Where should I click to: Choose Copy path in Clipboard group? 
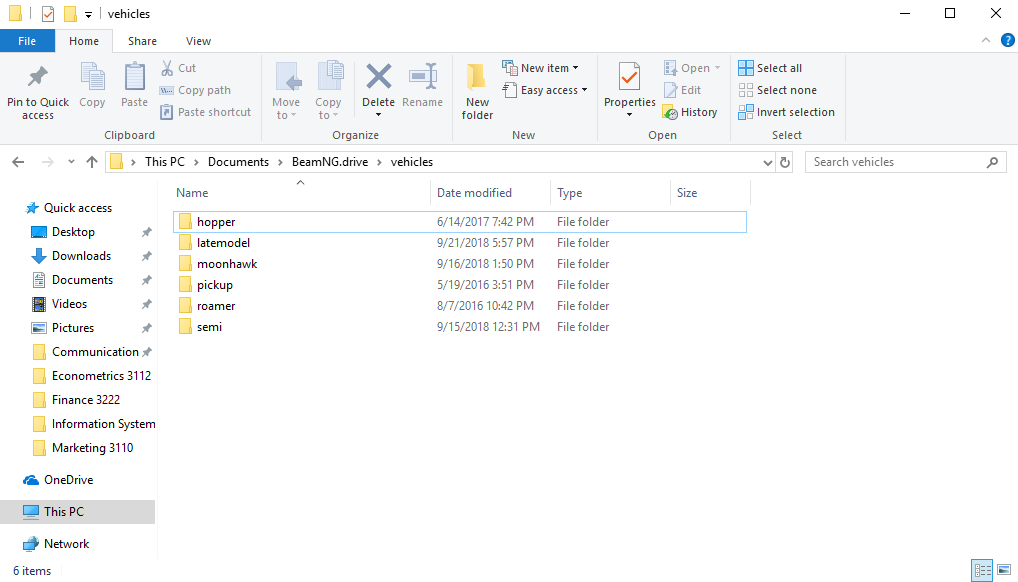click(195, 90)
